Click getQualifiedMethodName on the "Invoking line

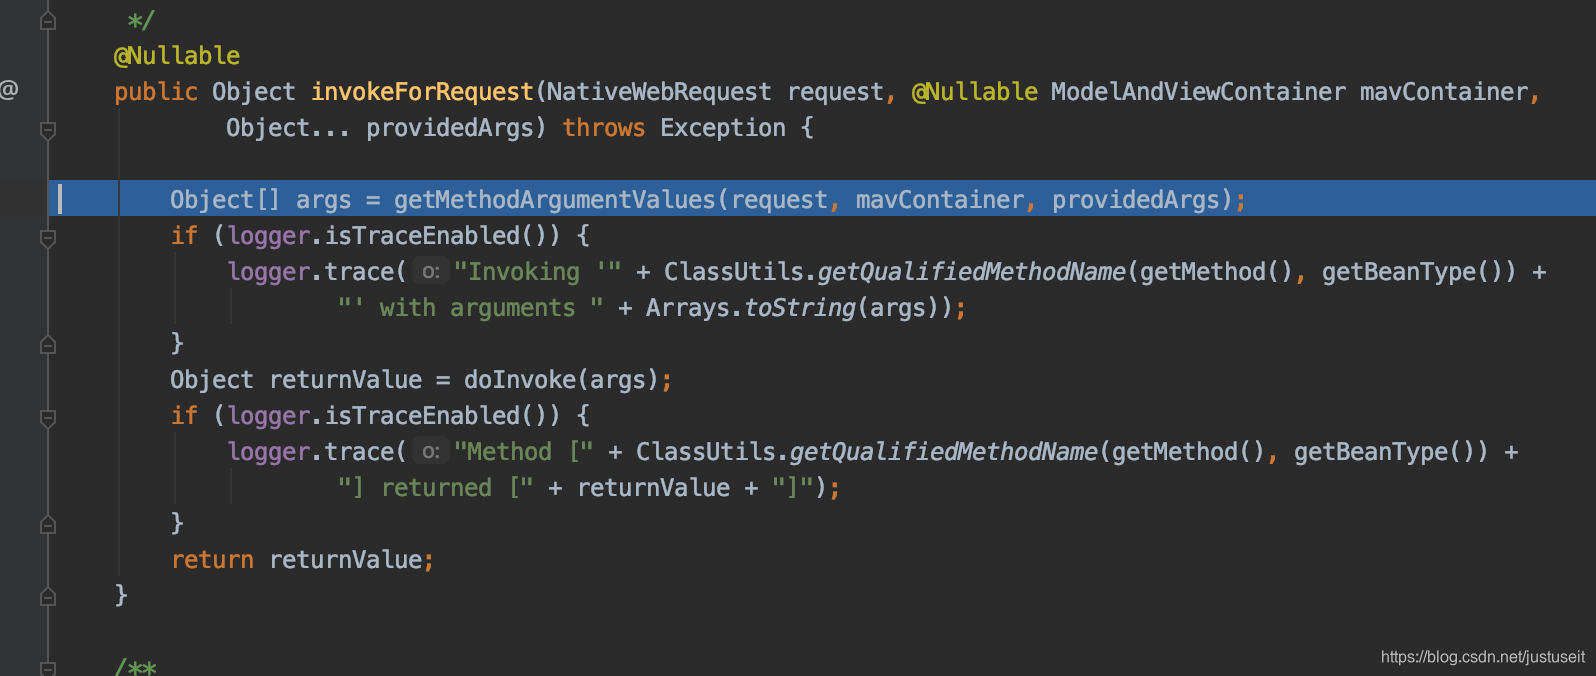pos(972,272)
